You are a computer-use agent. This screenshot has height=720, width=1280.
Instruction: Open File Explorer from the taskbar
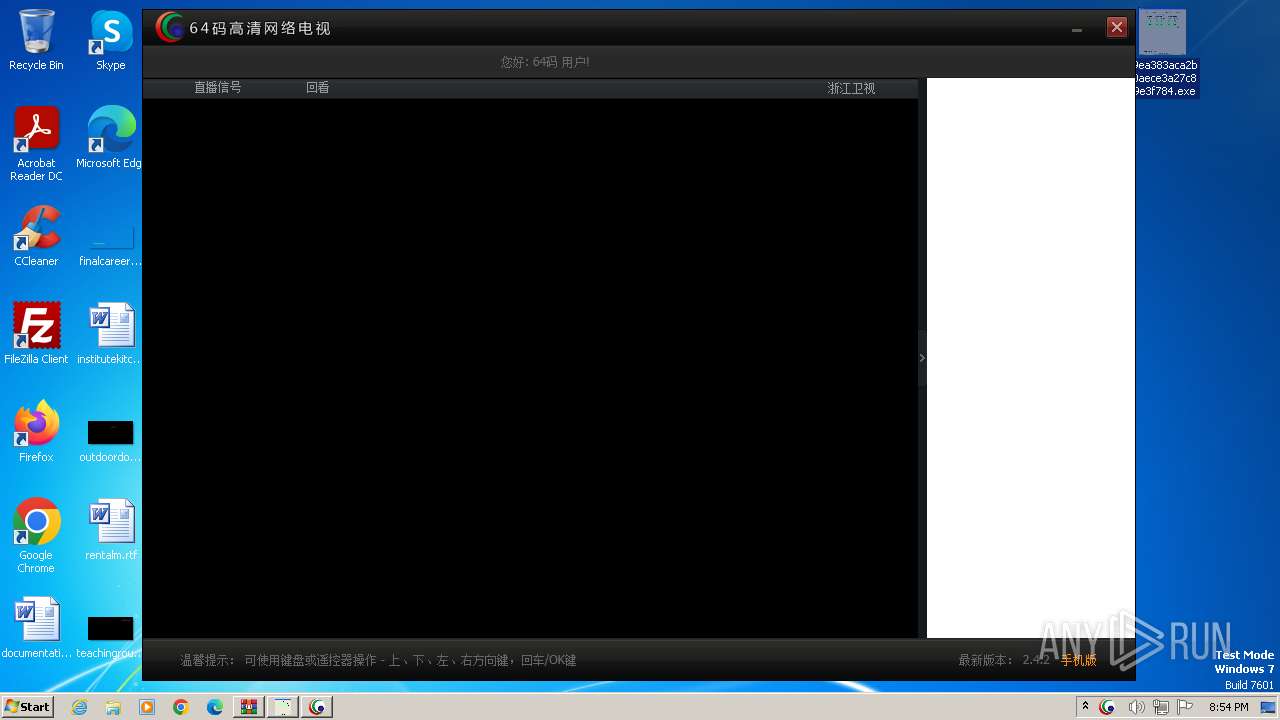pos(113,707)
